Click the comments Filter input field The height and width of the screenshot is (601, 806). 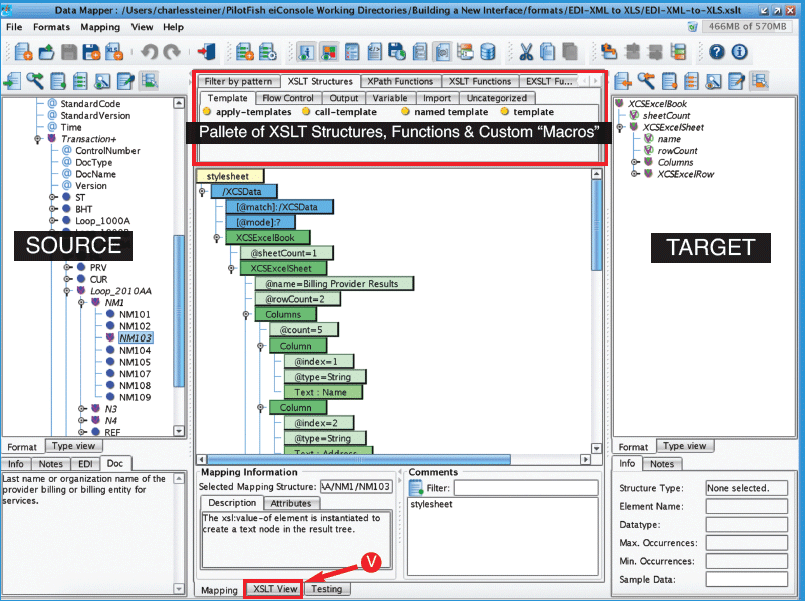[526, 488]
